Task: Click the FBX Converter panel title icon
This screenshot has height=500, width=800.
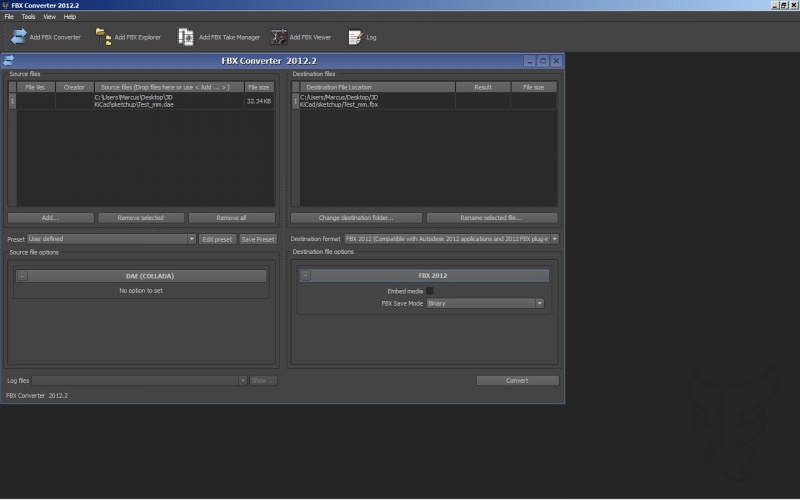Action: [x=9, y=60]
